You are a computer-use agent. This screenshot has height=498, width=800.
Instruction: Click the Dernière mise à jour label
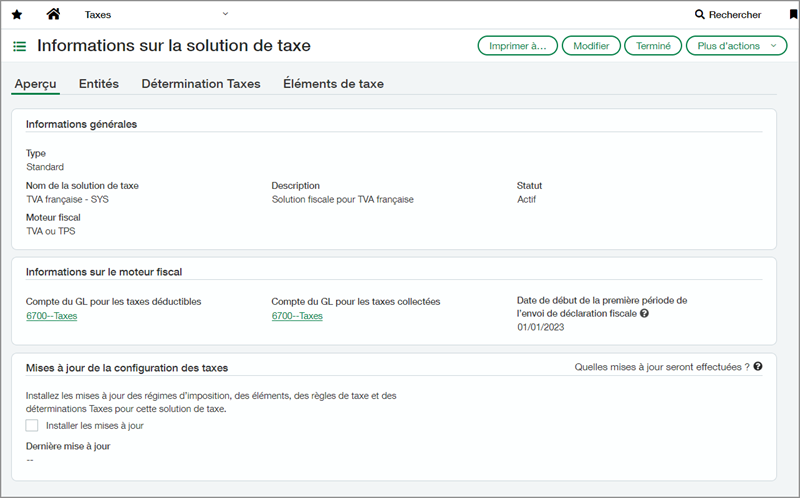pos(68,446)
